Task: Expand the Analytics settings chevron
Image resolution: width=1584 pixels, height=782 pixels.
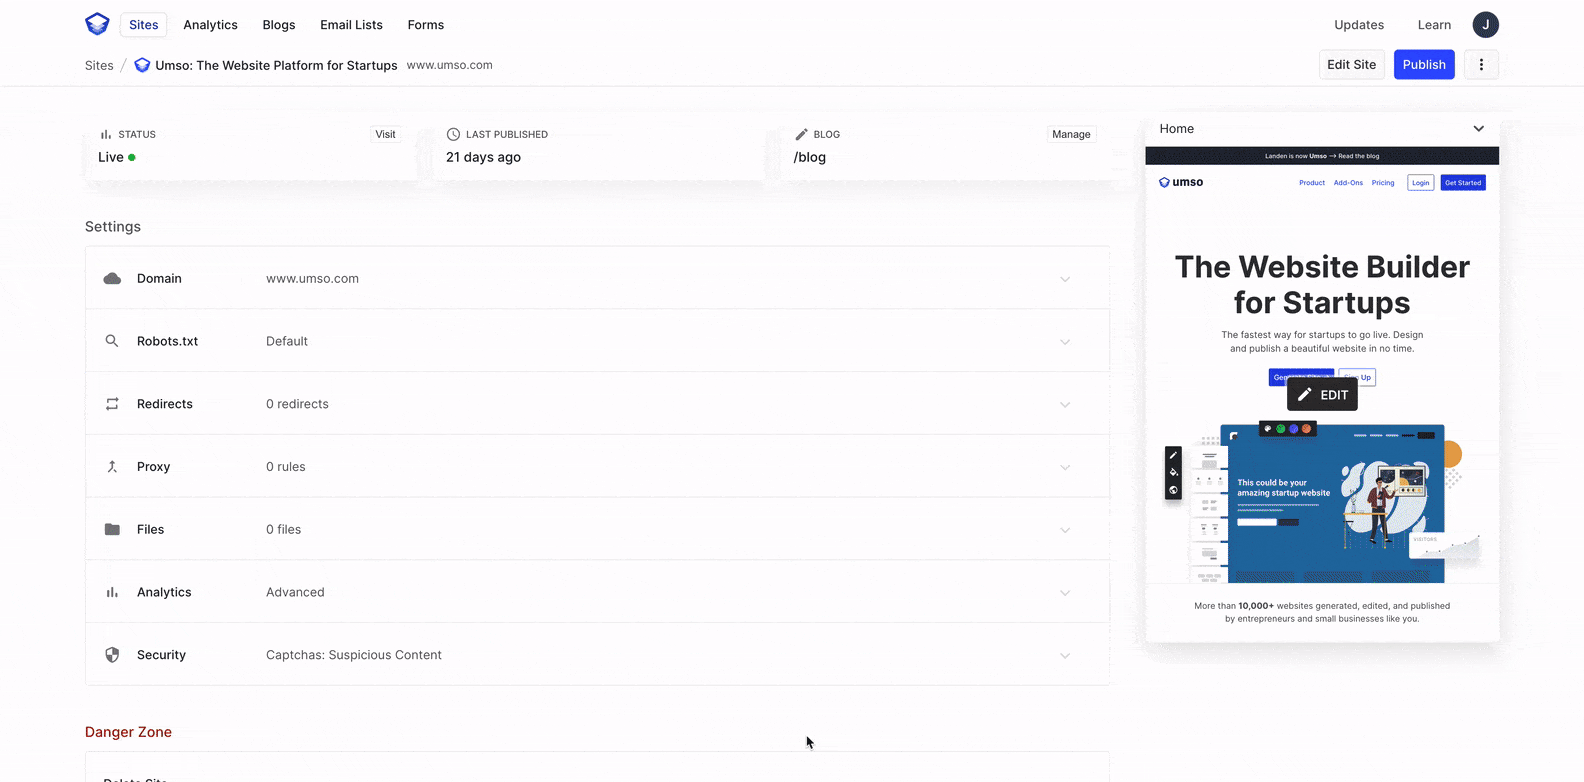Action: tap(1065, 593)
